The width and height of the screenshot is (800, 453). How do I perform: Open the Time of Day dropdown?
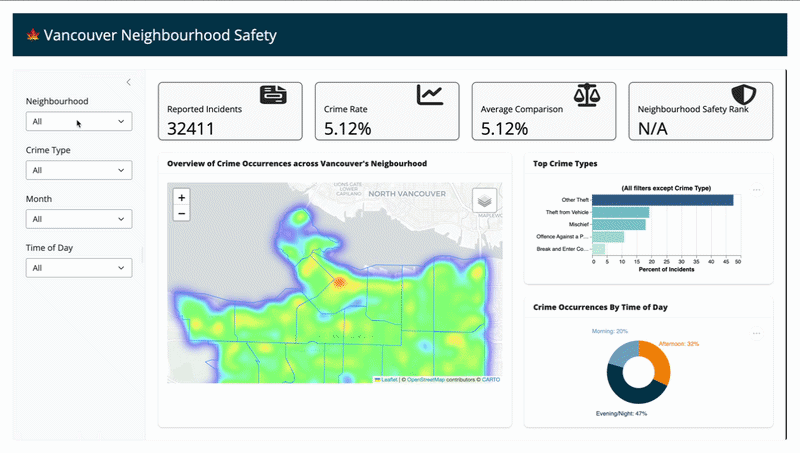pyautogui.click(x=79, y=268)
